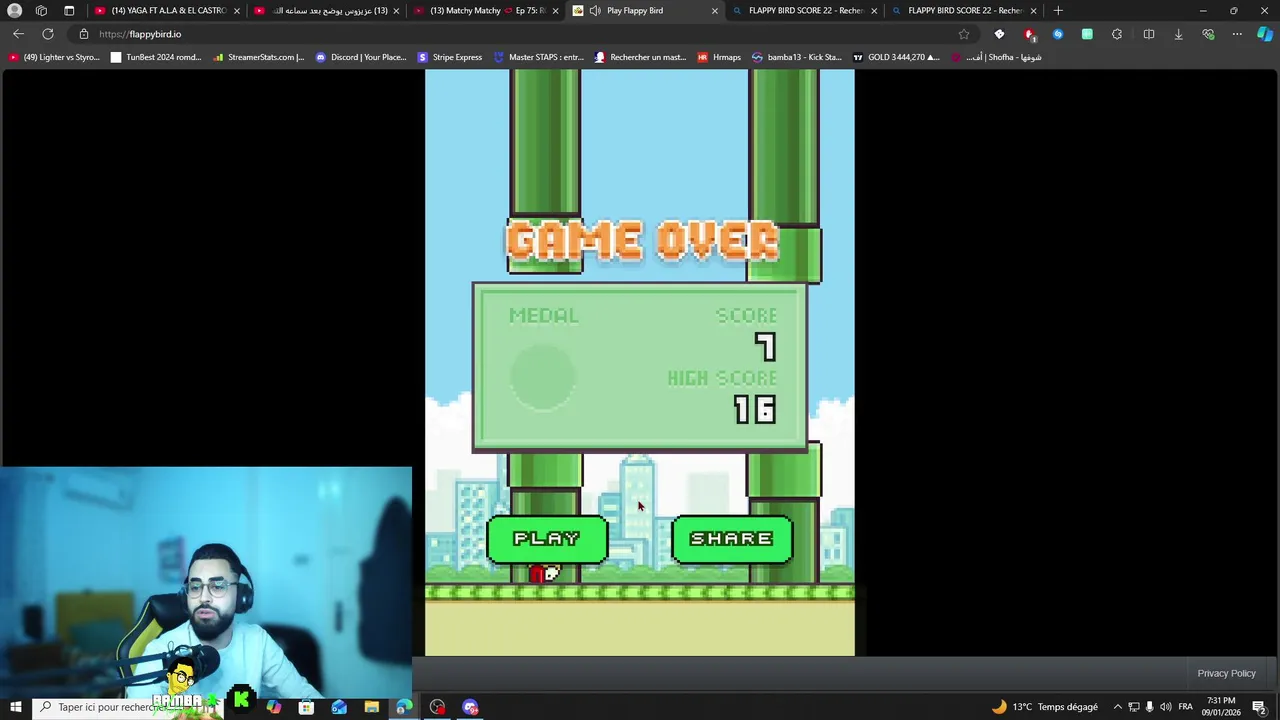
Task: Open Browser essentials heart icon
Action: [x=1208, y=34]
